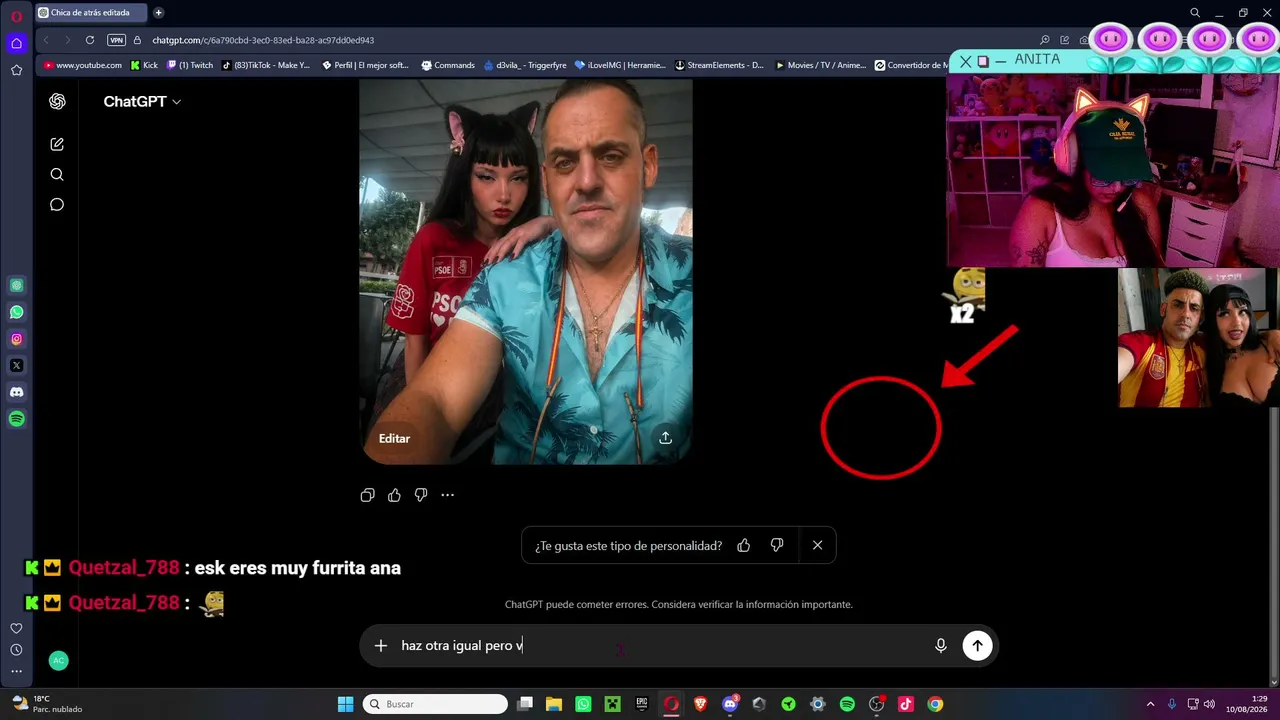The image size is (1280, 720).
Task: Open Epic Games Launcher from taskbar
Action: pyautogui.click(x=642, y=704)
